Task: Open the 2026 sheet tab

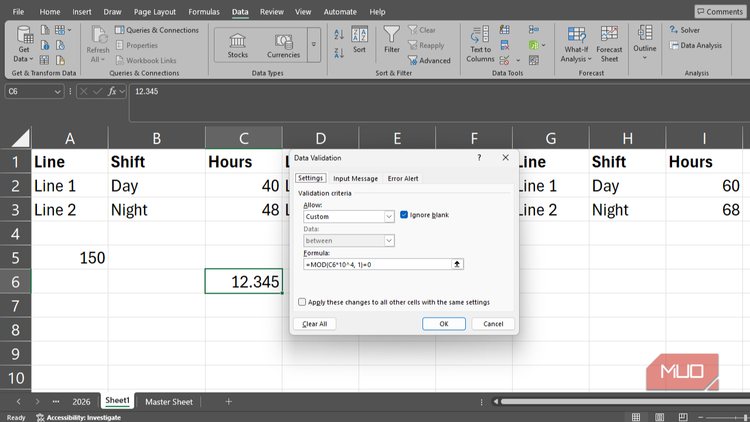Action: [x=81, y=402]
